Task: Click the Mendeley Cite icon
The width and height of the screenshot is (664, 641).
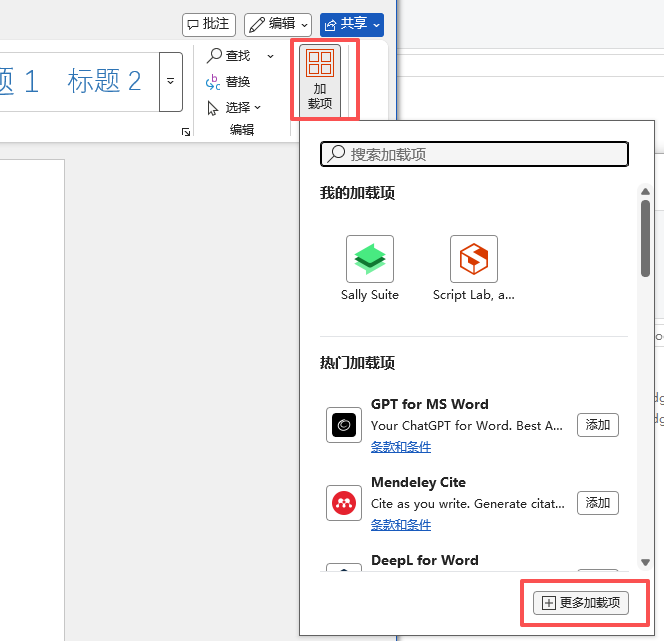Action: coord(344,503)
